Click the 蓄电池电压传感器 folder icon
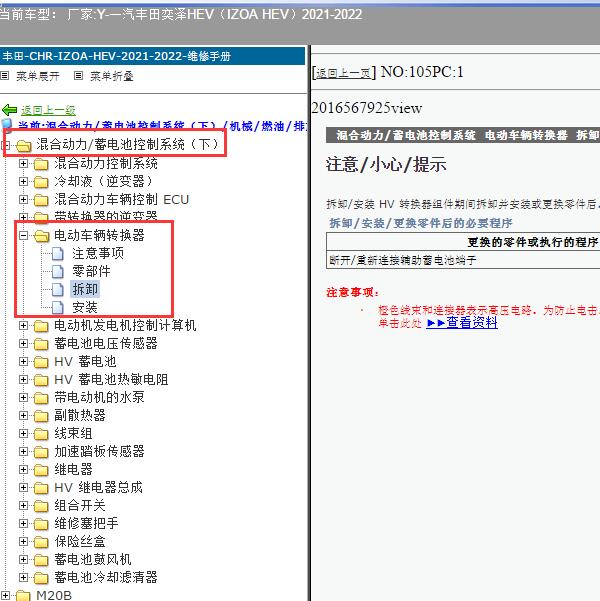This screenshot has width=600, height=601. click(41, 344)
